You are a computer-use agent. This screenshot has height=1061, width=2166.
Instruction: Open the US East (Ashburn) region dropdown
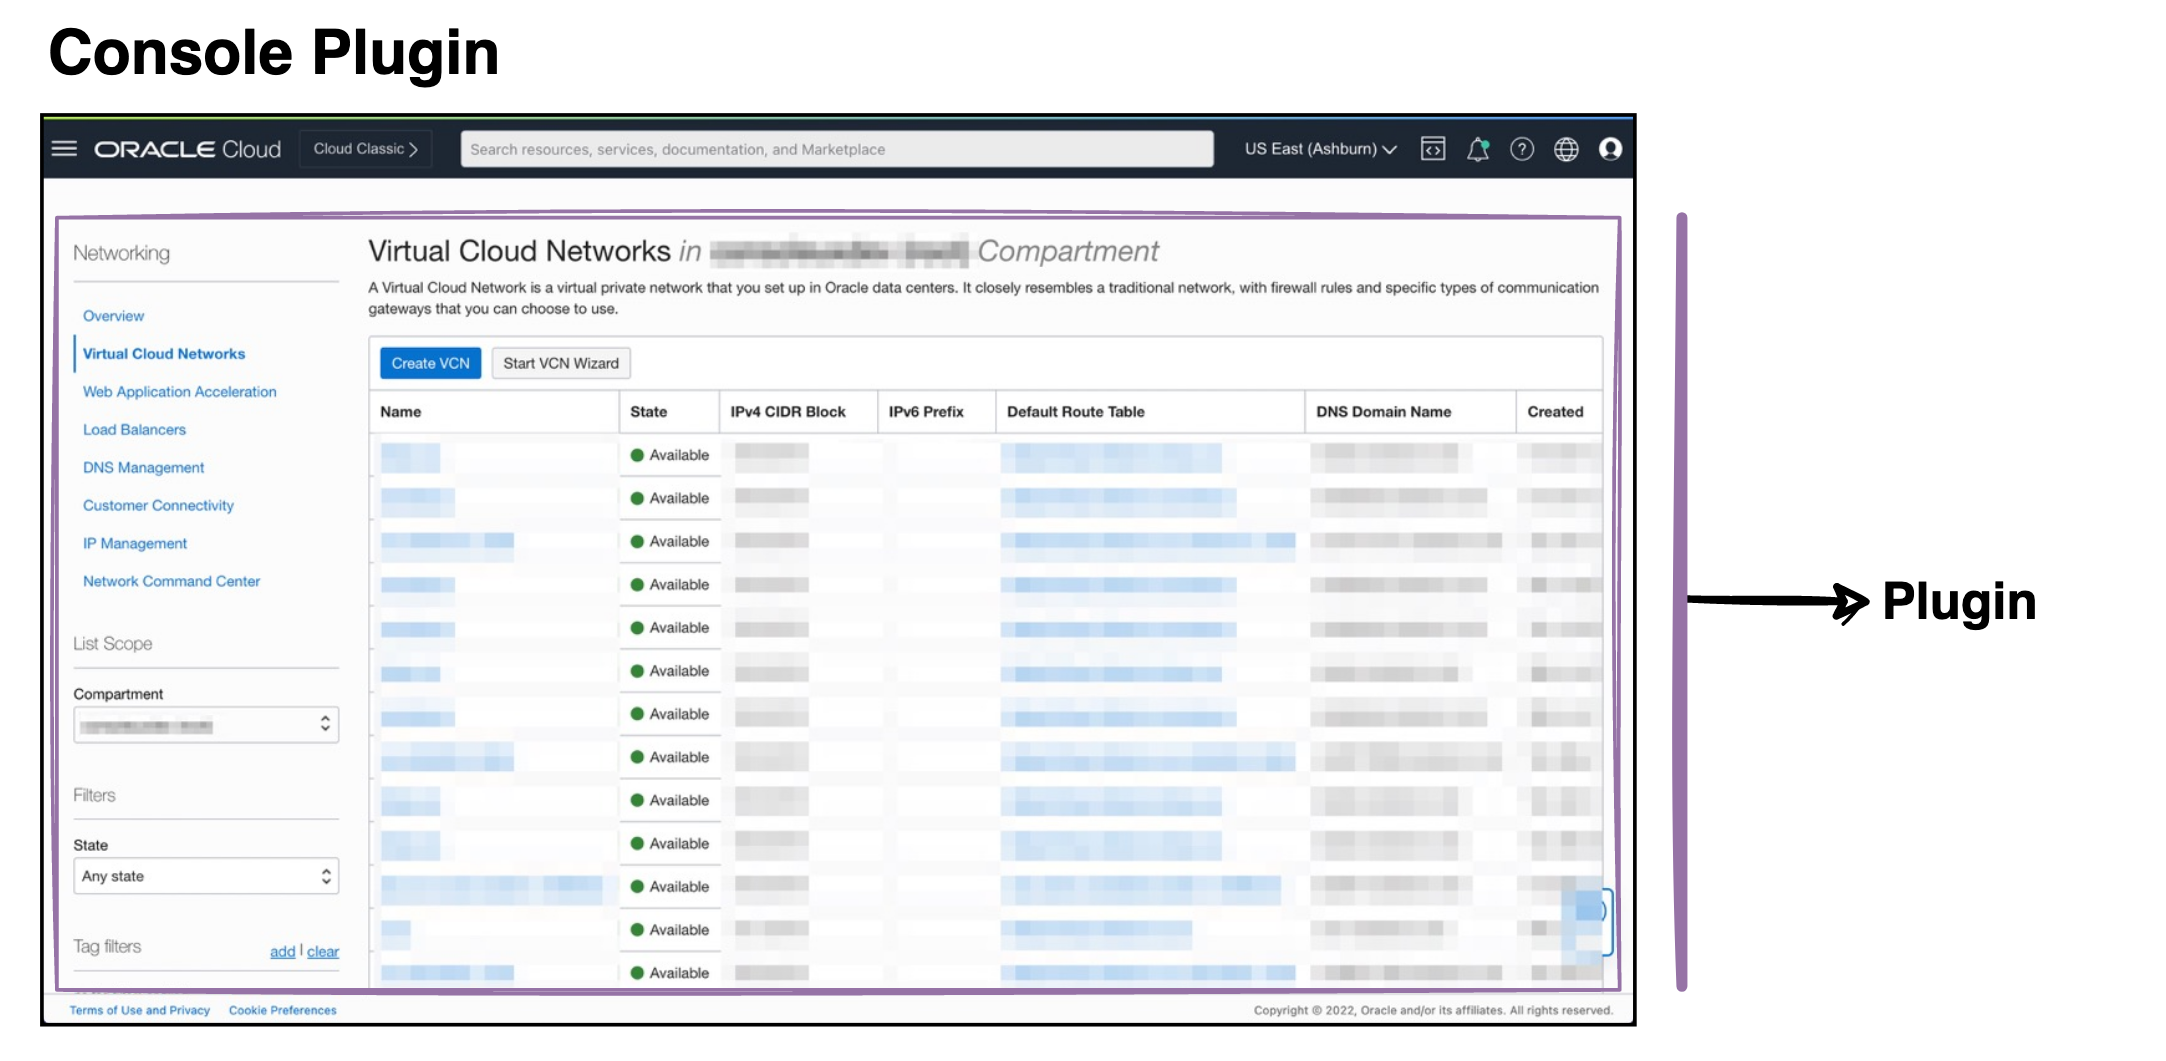point(1319,148)
